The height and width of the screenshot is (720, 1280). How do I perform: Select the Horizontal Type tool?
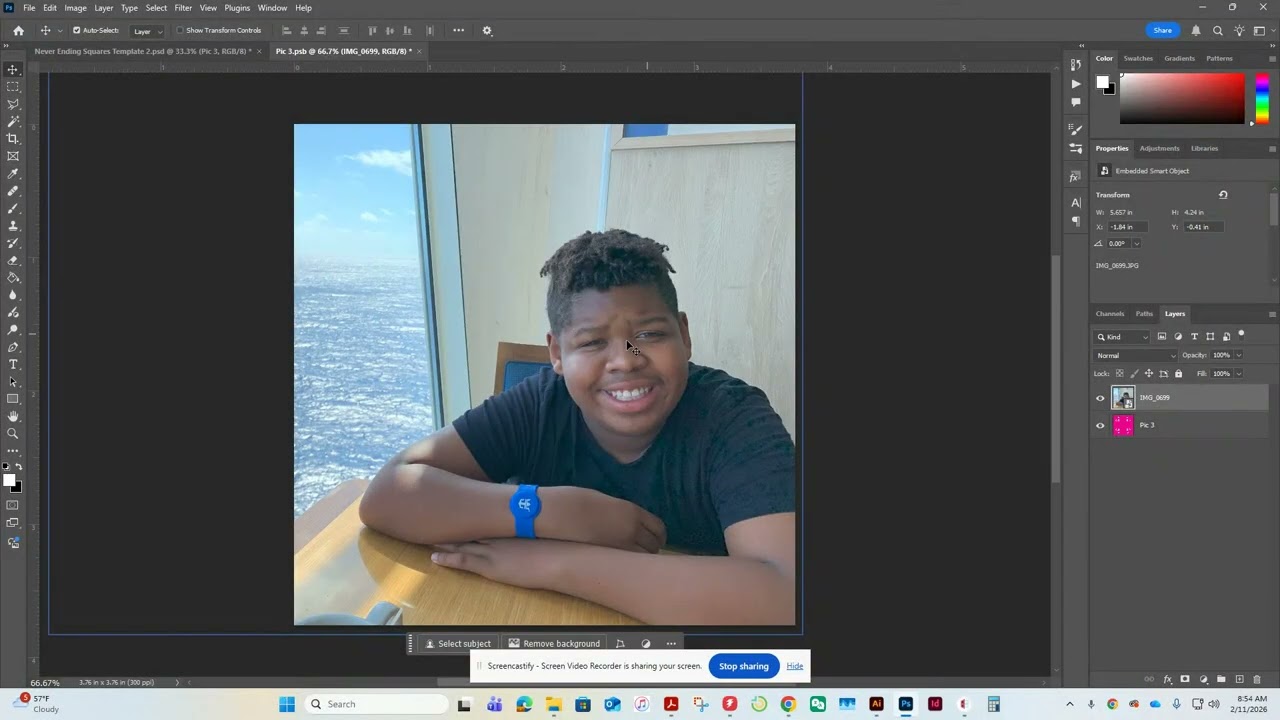coord(13,364)
